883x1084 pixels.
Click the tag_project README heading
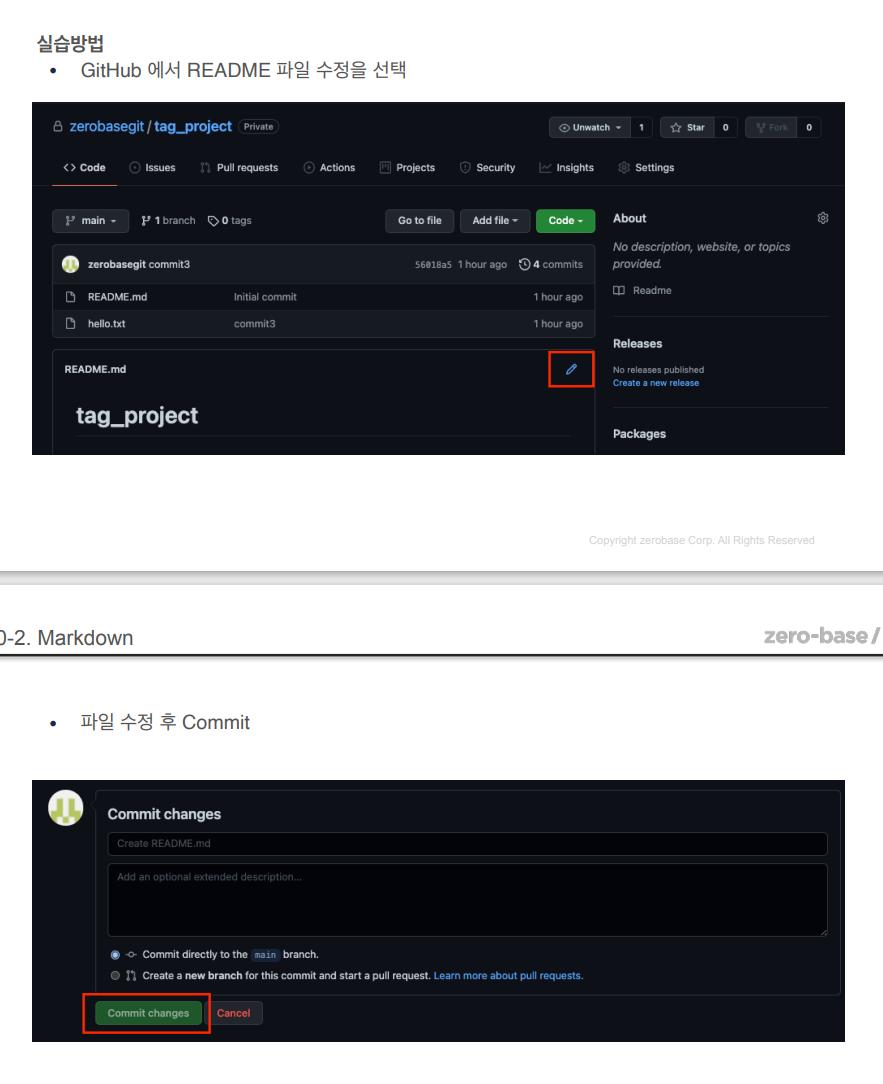[x=137, y=415]
